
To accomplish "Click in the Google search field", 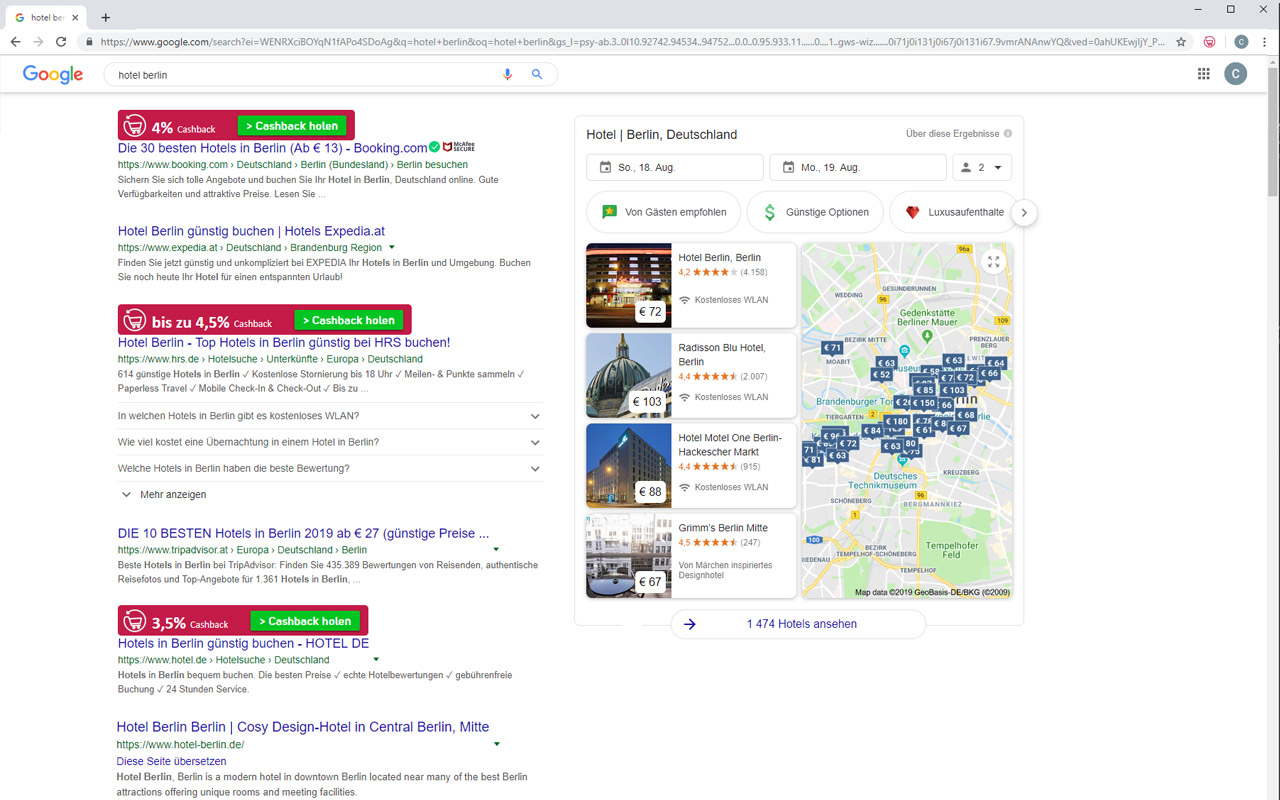I will pos(305,74).
